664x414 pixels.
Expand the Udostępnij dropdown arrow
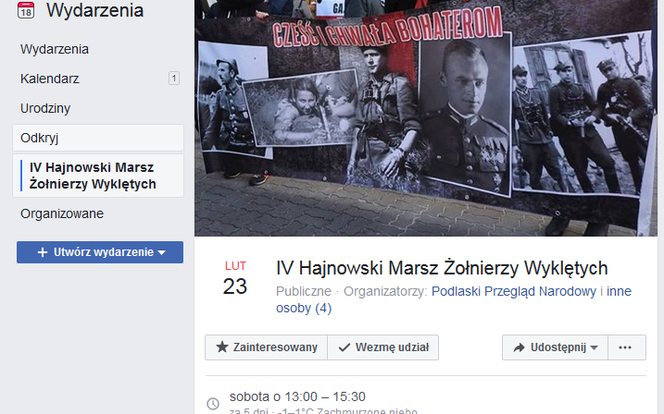594,348
